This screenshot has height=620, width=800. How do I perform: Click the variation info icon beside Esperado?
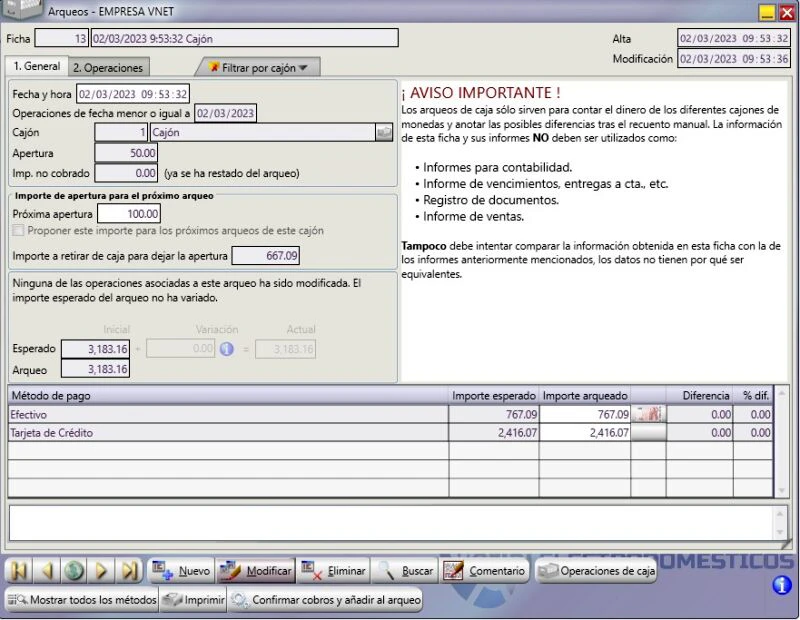[227, 349]
